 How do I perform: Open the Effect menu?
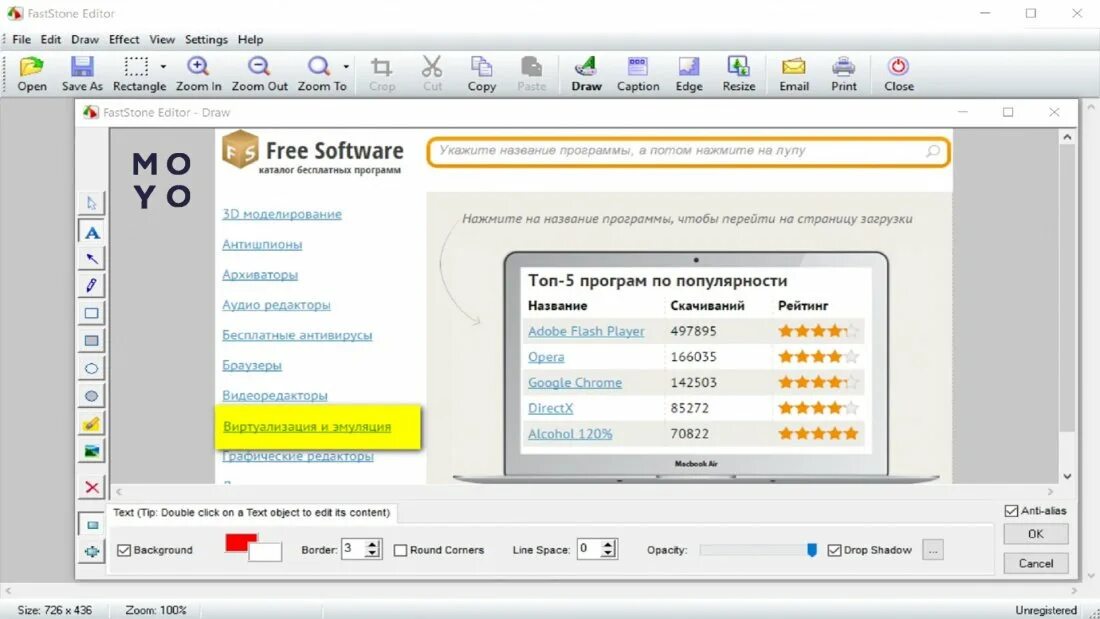pyautogui.click(x=124, y=39)
